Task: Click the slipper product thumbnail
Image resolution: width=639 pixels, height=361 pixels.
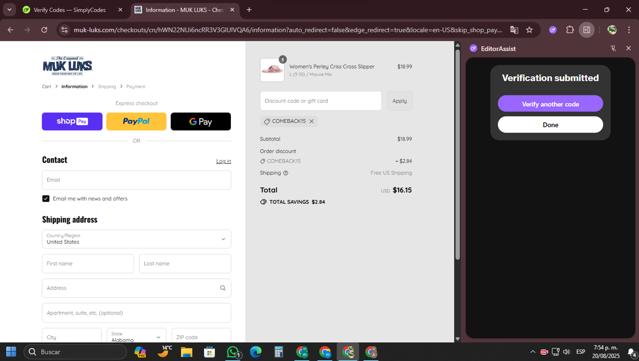Action: click(272, 70)
